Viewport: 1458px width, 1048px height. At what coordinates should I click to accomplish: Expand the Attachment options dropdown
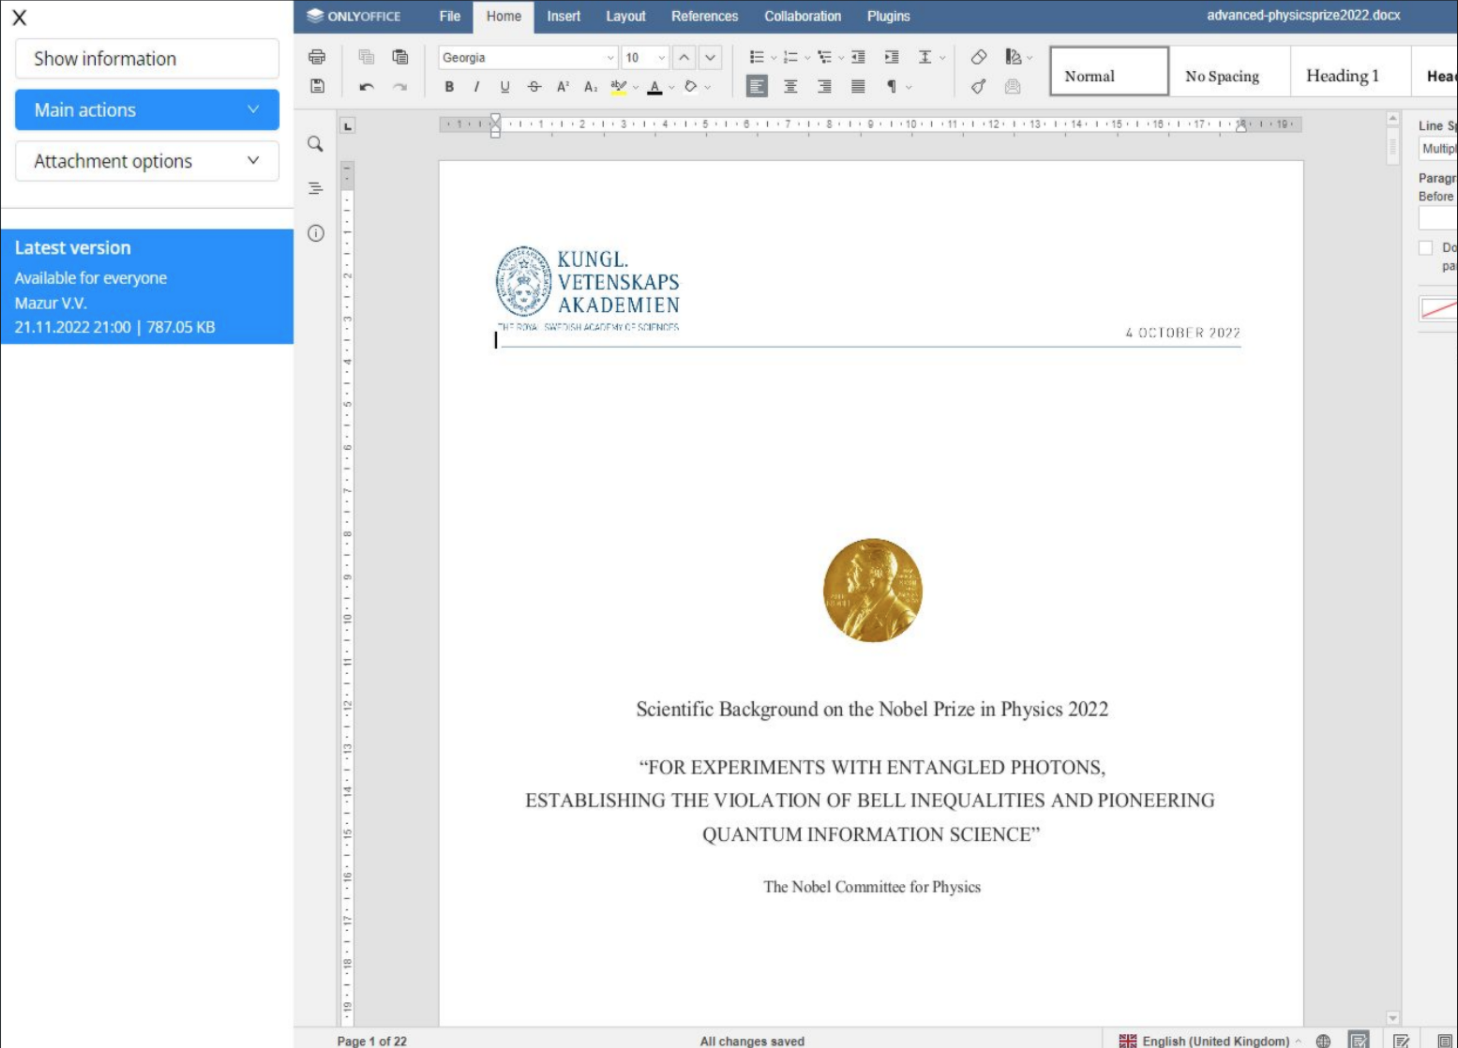click(x=147, y=161)
